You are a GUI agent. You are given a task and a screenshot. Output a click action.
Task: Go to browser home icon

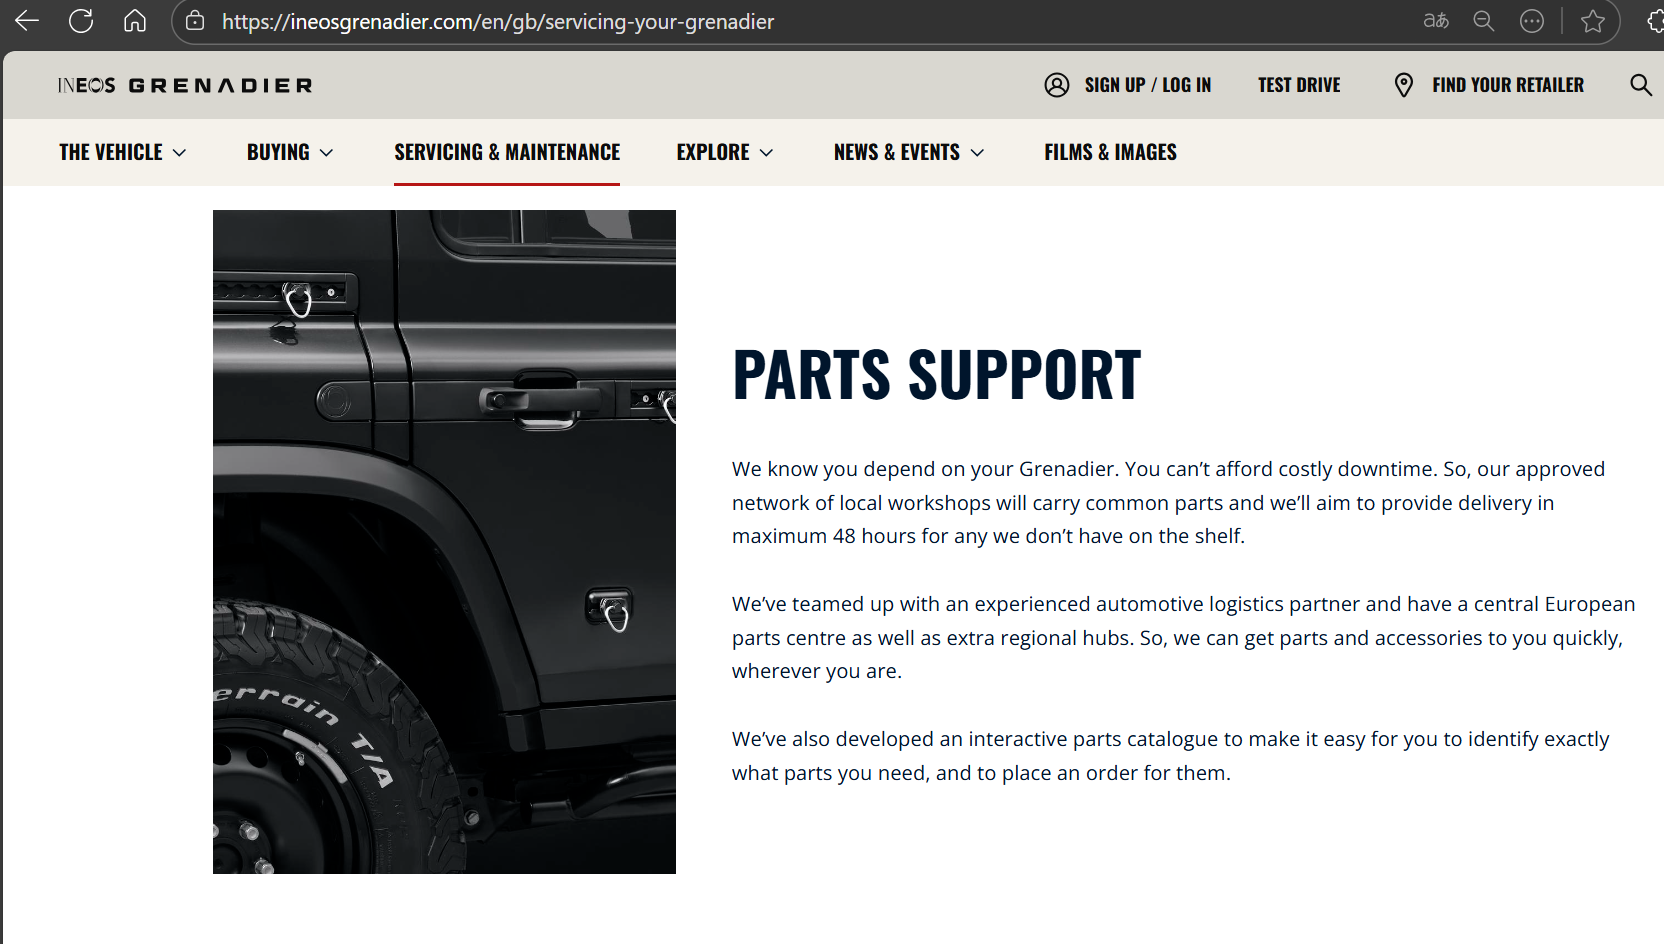(x=135, y=21)
